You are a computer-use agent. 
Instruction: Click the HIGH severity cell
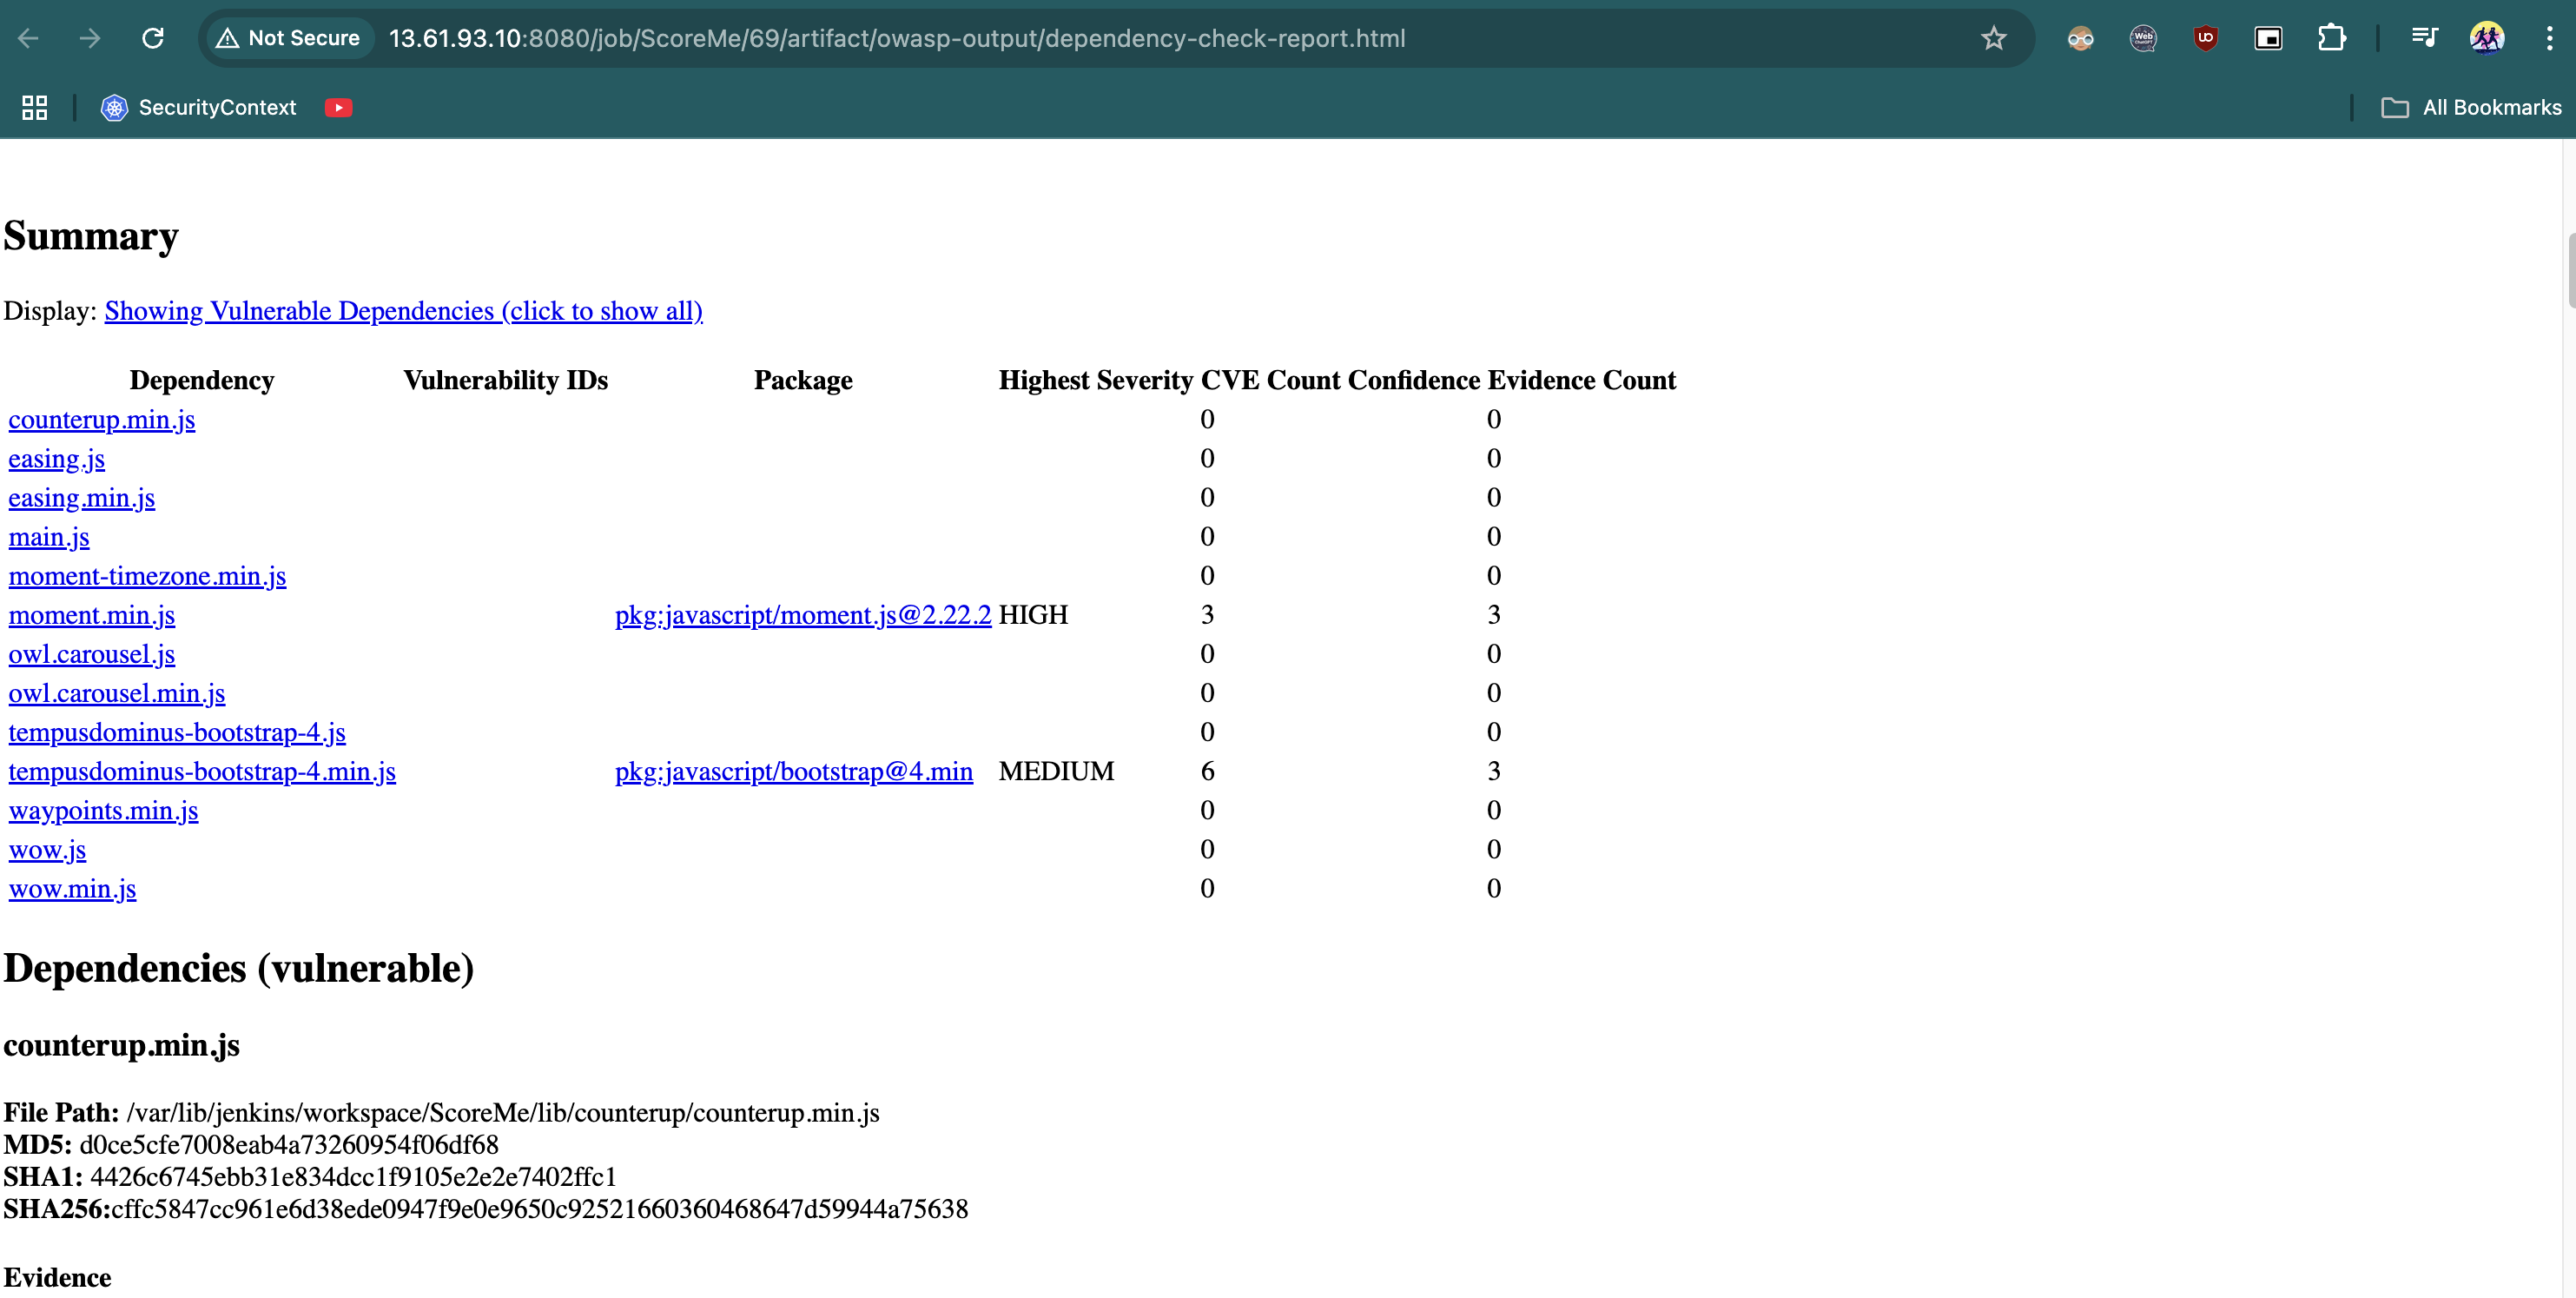coord(1033,614)
